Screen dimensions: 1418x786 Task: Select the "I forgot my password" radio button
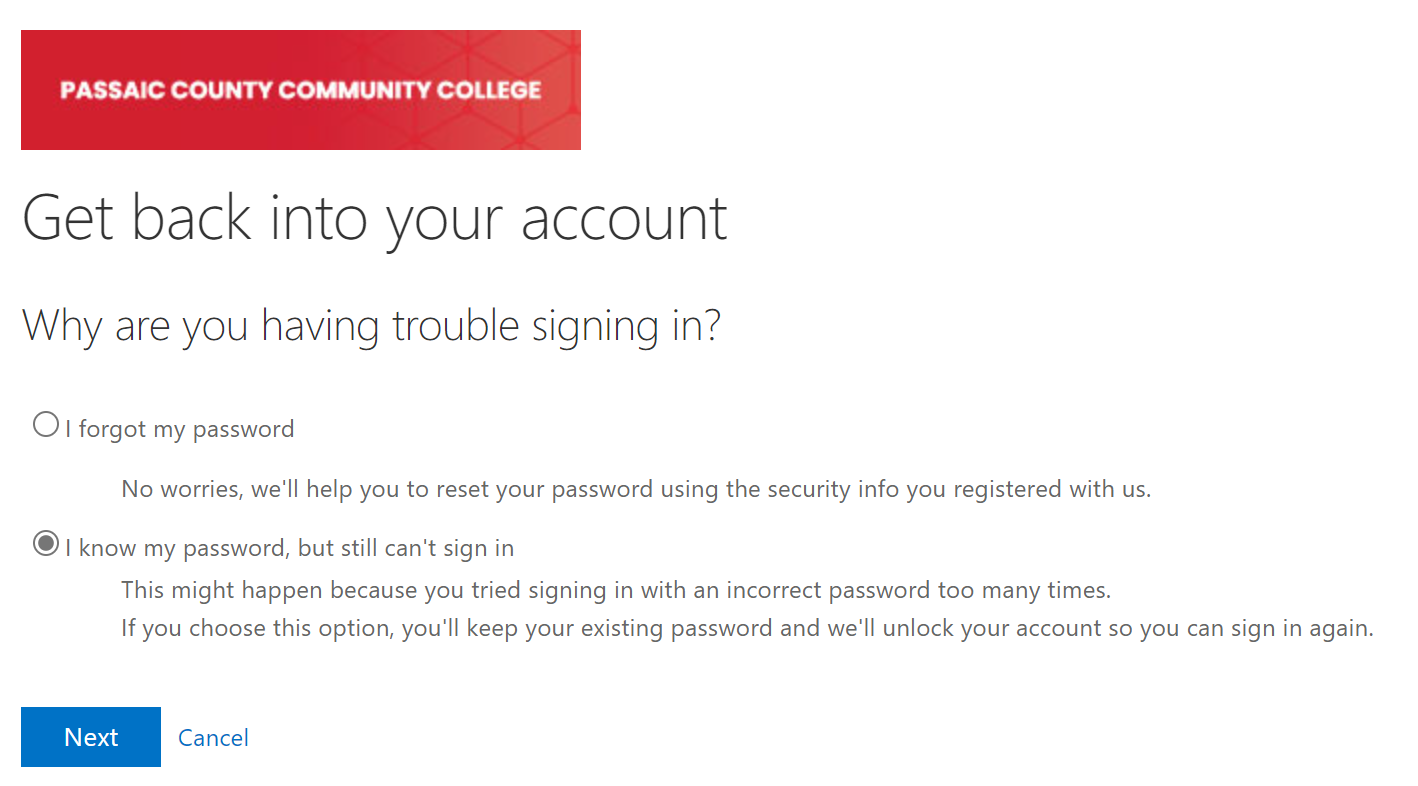(46, 425)
